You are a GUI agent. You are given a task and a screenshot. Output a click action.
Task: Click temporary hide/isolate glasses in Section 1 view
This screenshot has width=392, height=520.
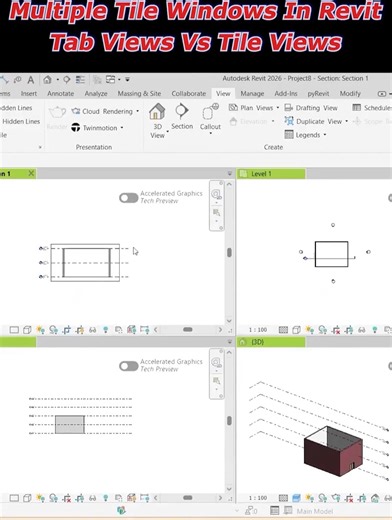point(93,330)
